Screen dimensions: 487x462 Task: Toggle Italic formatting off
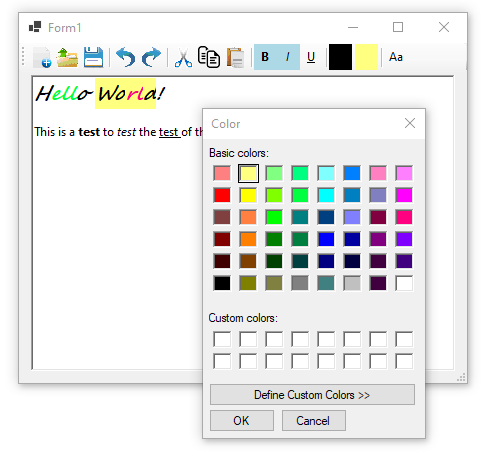tap(288, 57)
